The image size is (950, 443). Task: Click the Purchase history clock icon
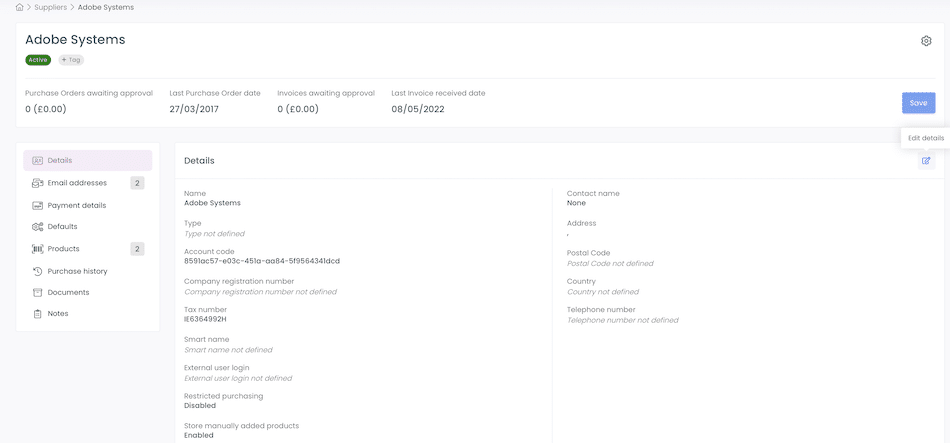tap(38, 271)
